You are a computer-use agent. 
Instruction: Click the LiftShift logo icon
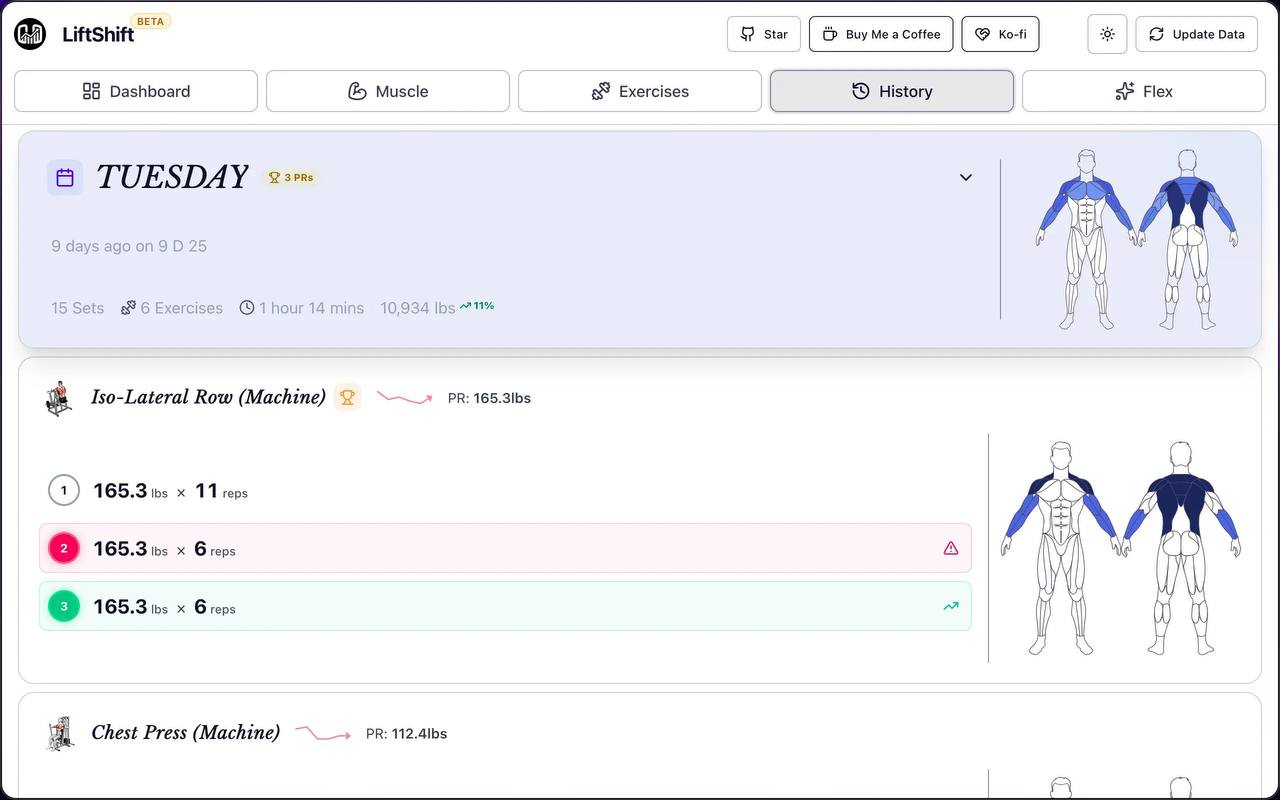(30, 34)
